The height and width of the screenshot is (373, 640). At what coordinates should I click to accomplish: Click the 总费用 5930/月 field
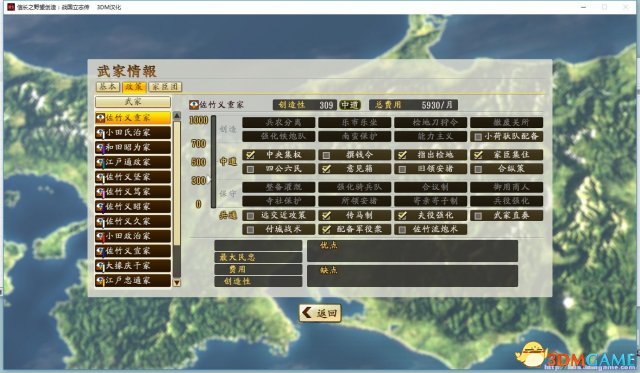[x=413, y=105]
